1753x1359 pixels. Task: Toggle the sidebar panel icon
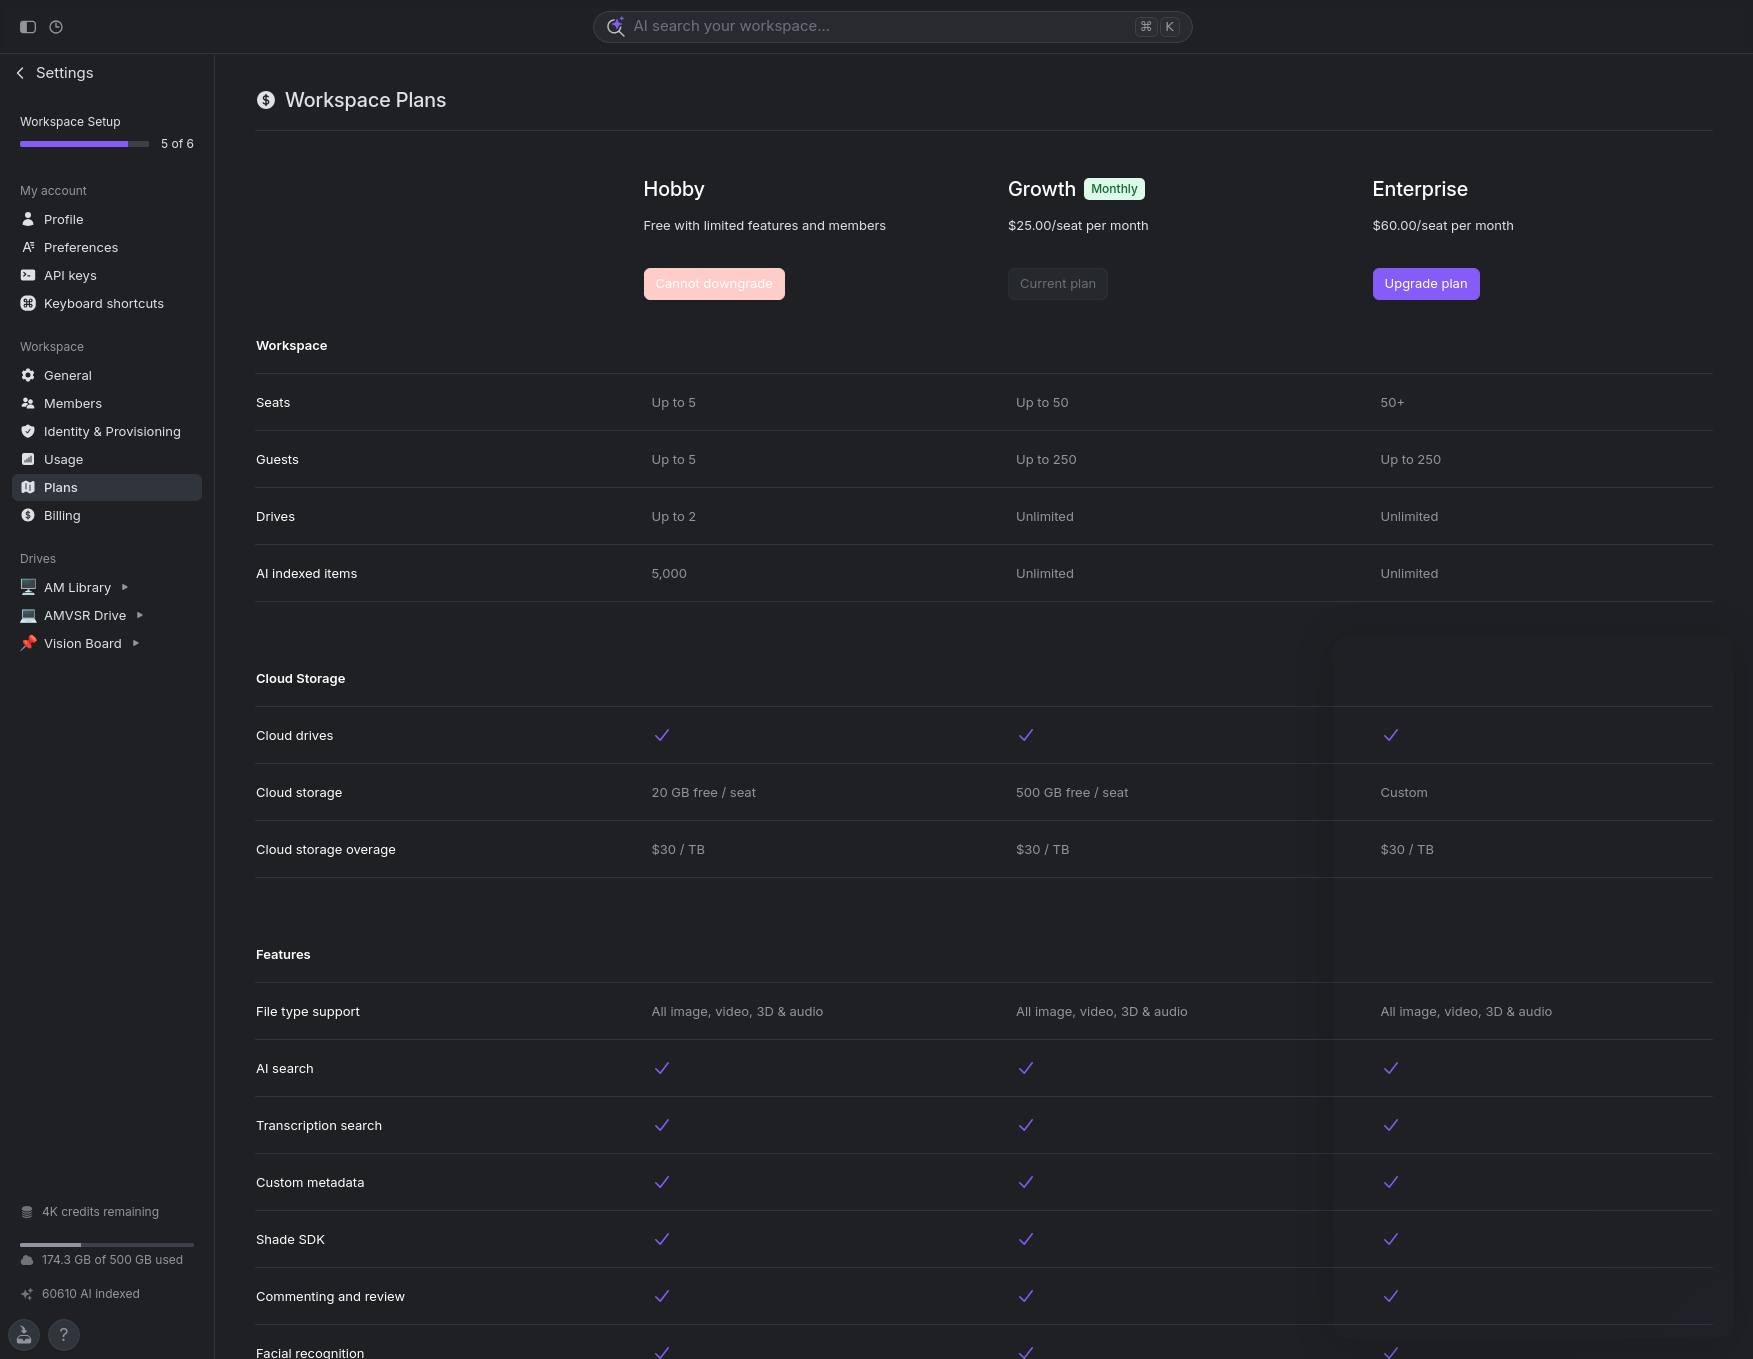(28, 27)
